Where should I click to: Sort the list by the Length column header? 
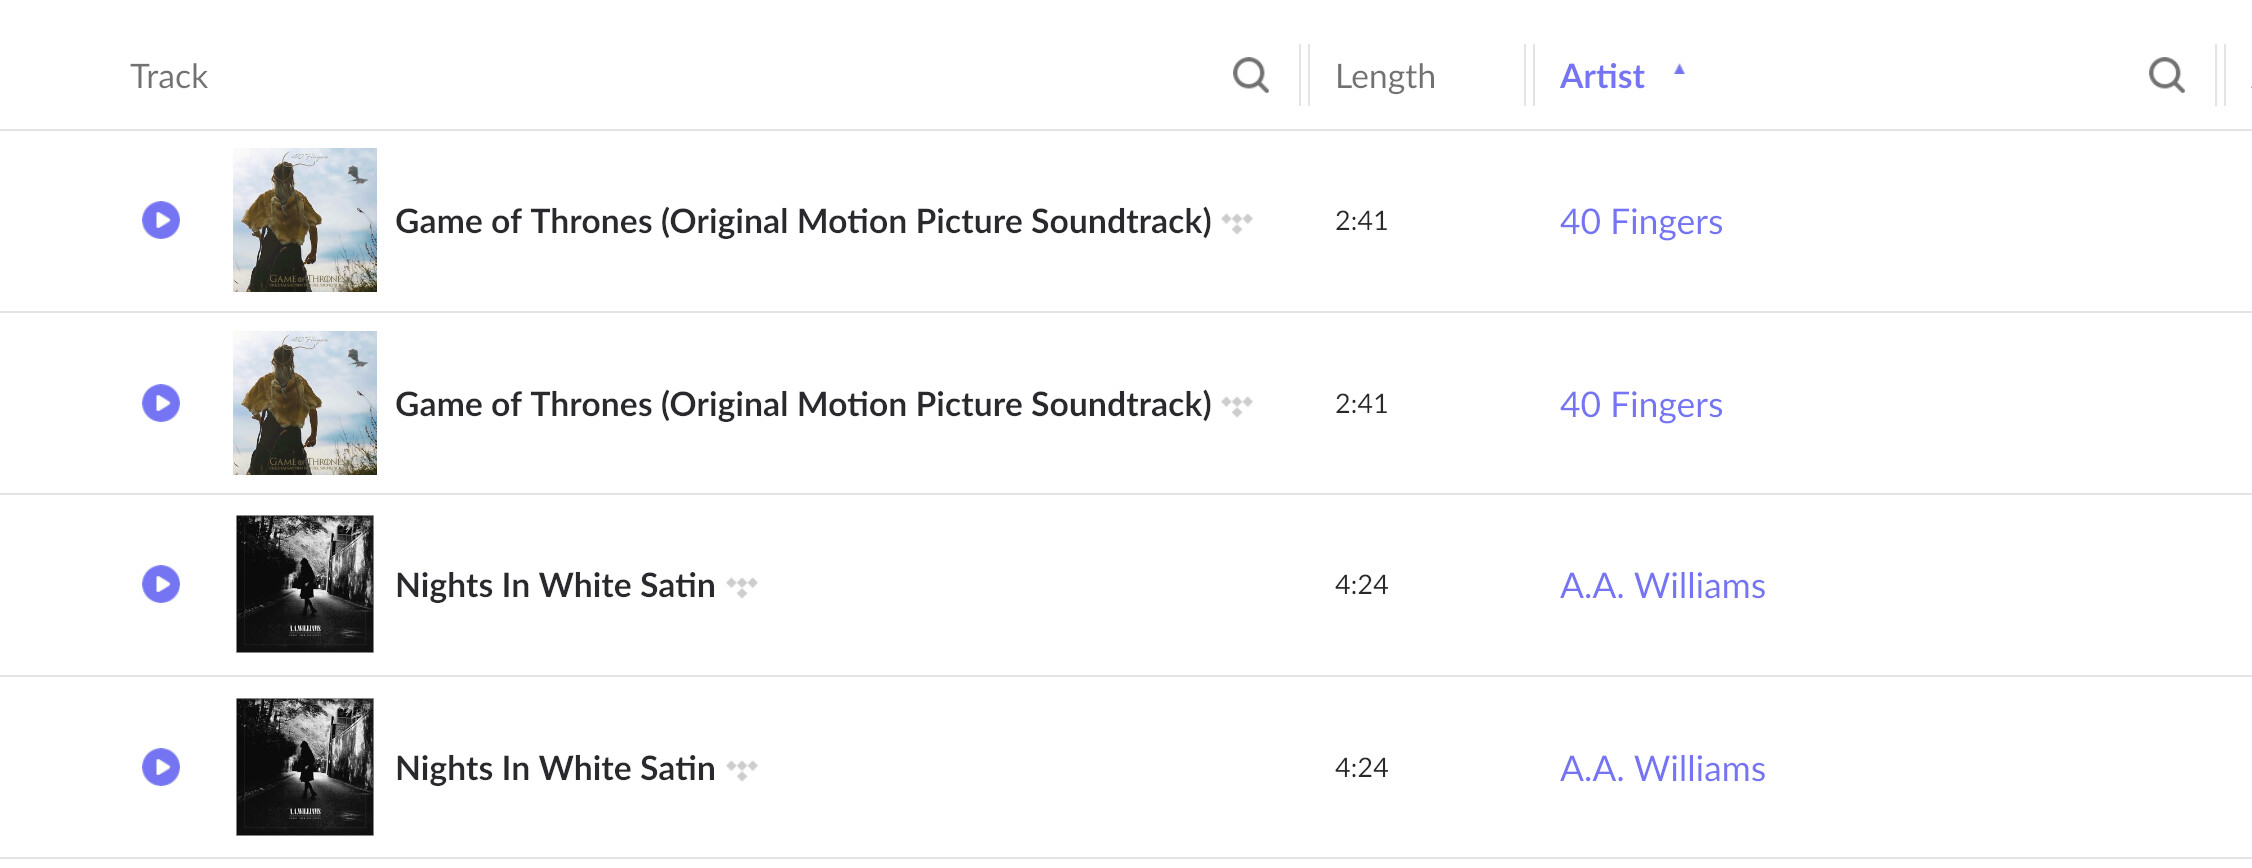[x=1385, y=76]
